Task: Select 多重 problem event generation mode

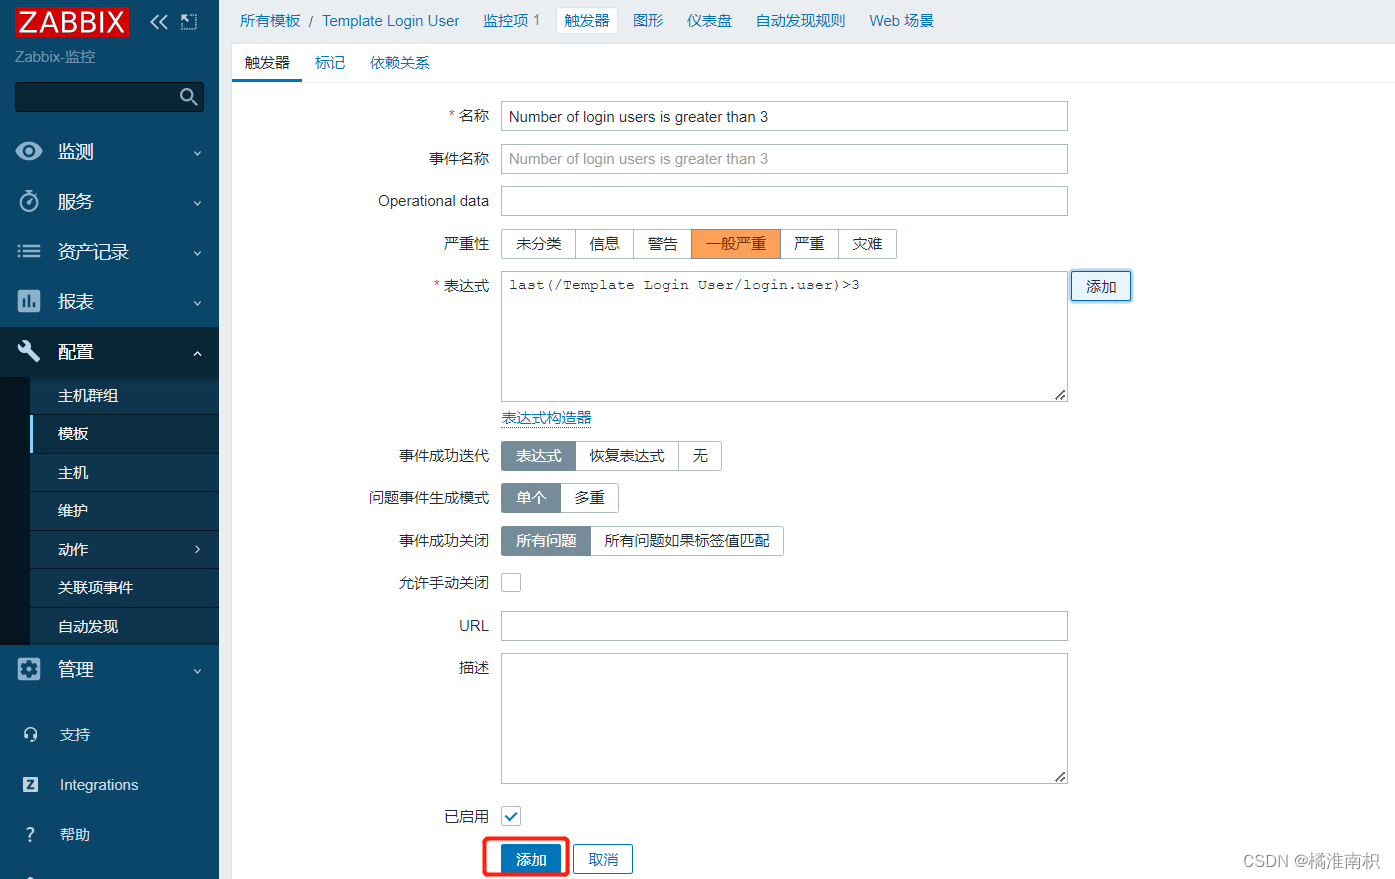Action: (589, 497)
